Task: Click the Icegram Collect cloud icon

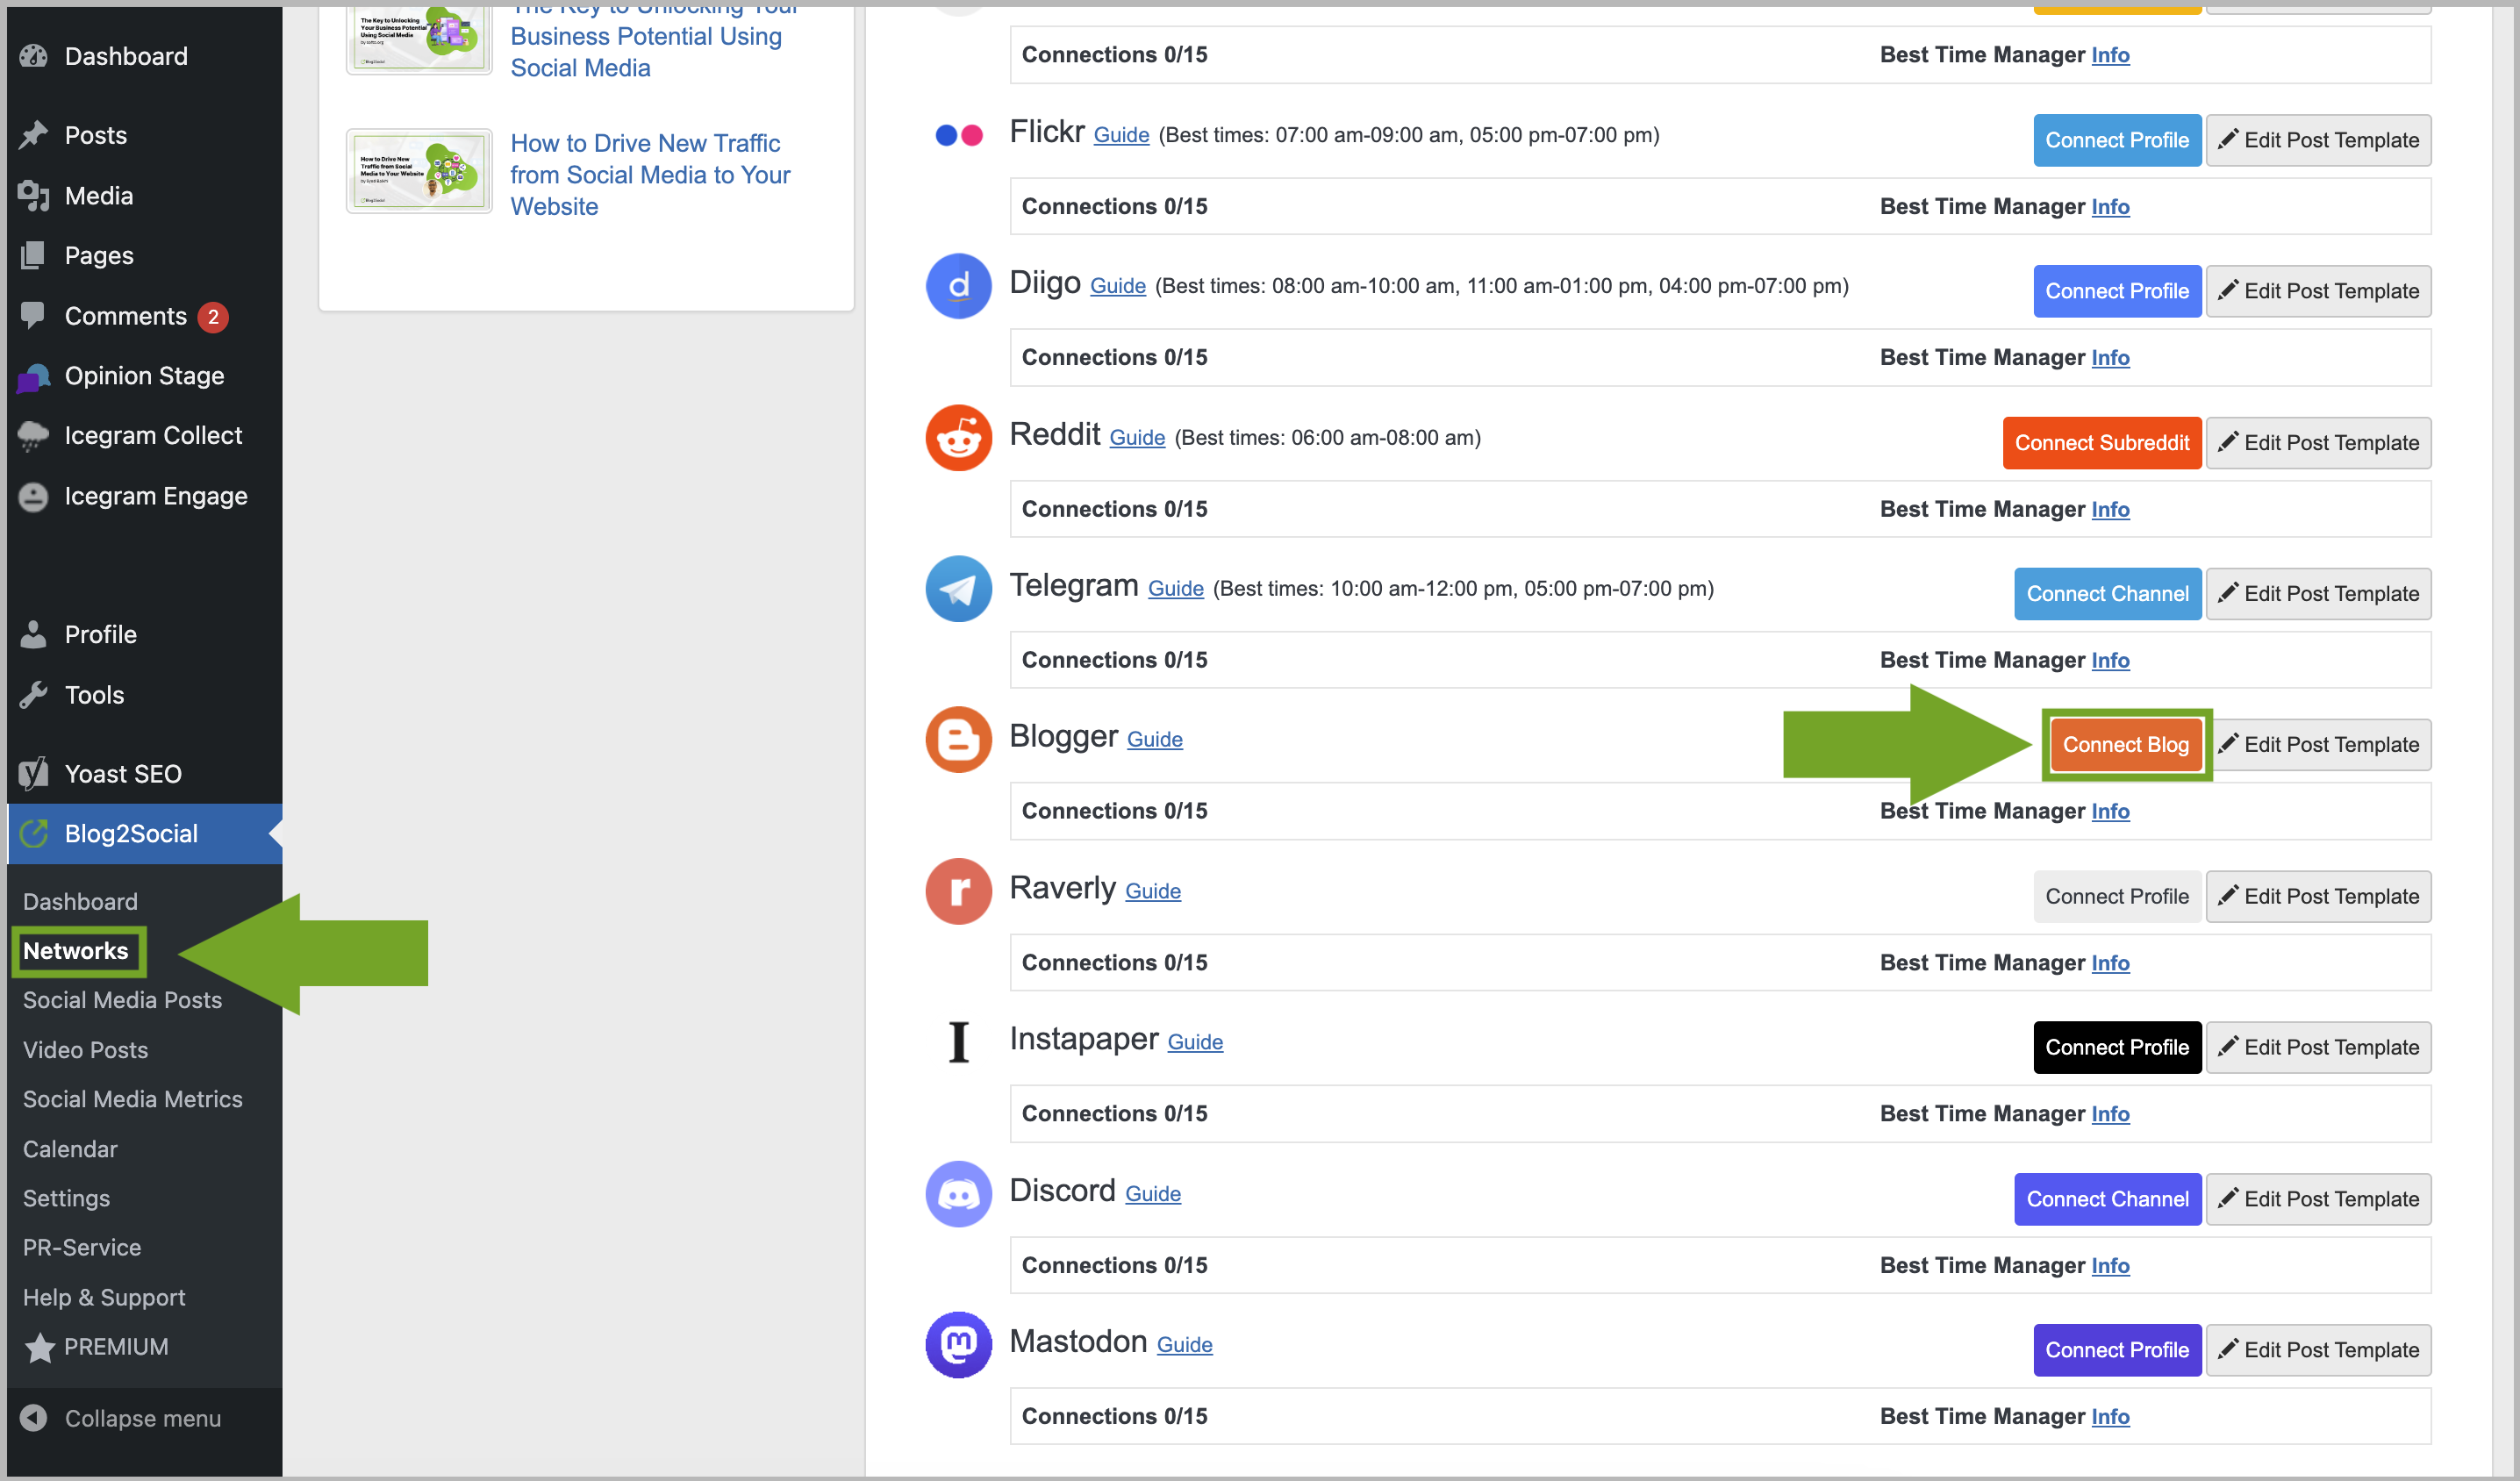Action: click(33, 436)
